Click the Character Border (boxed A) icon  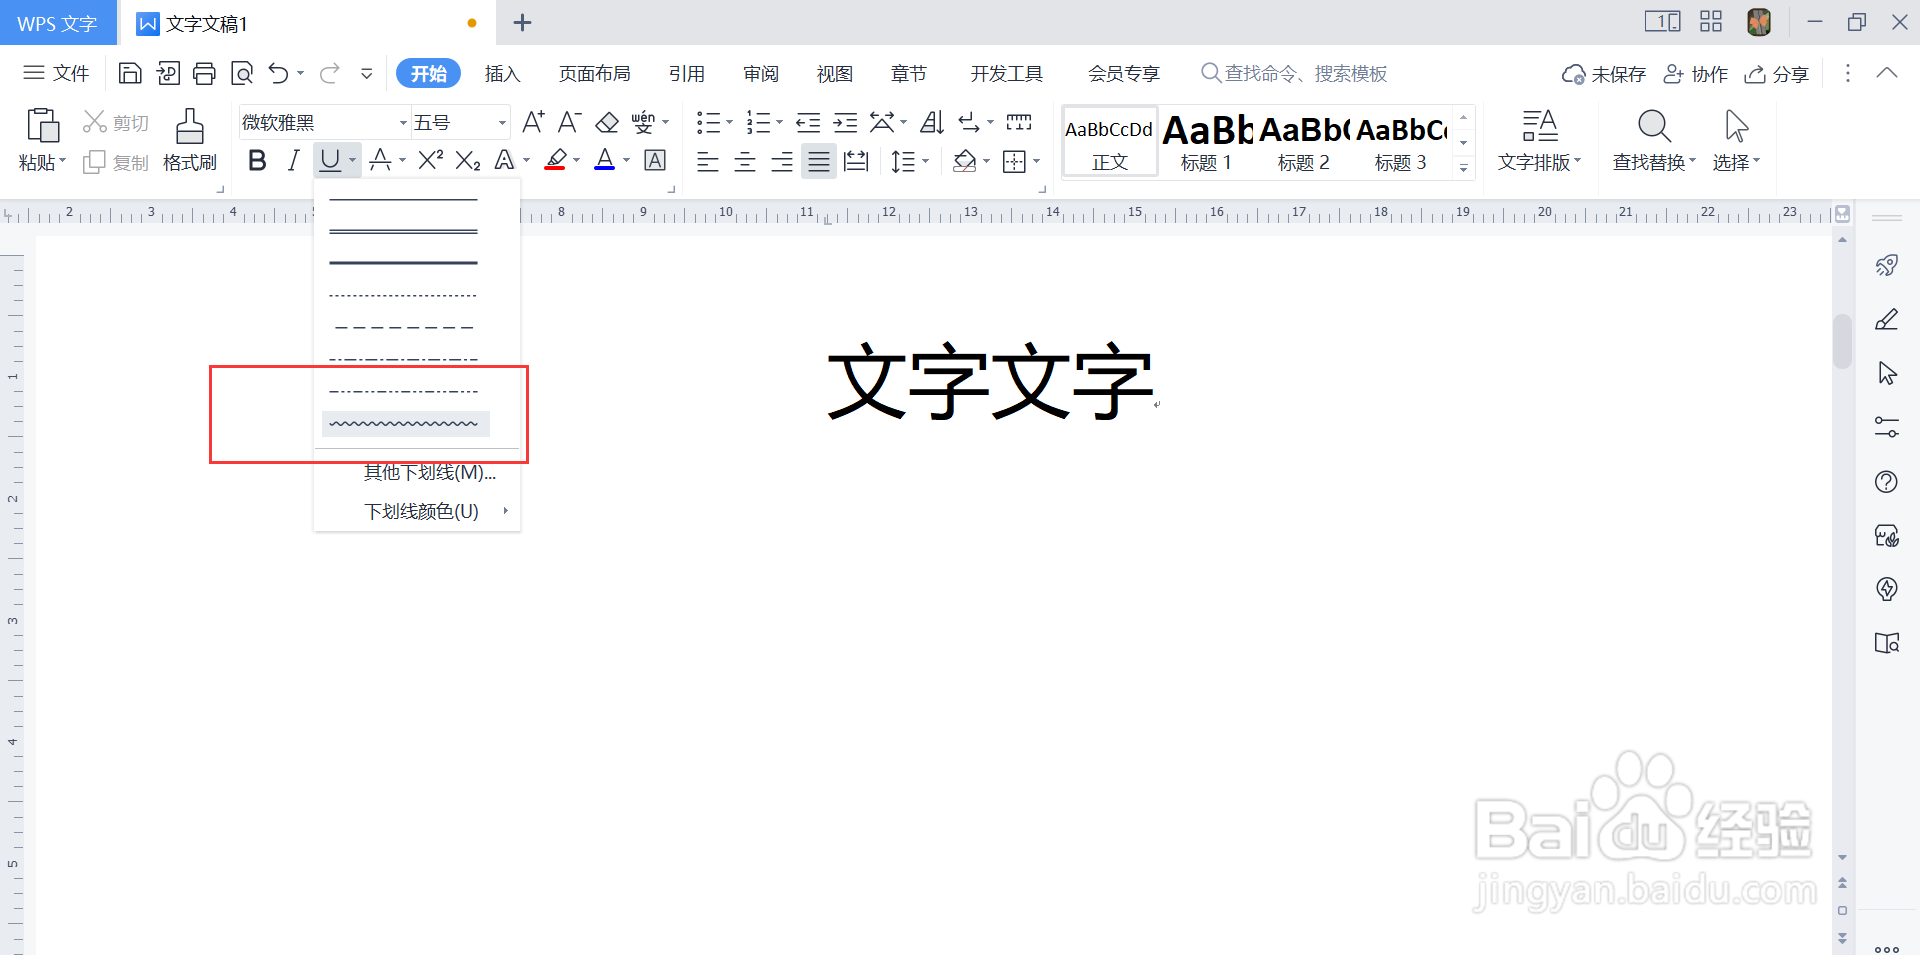[655, 160]
